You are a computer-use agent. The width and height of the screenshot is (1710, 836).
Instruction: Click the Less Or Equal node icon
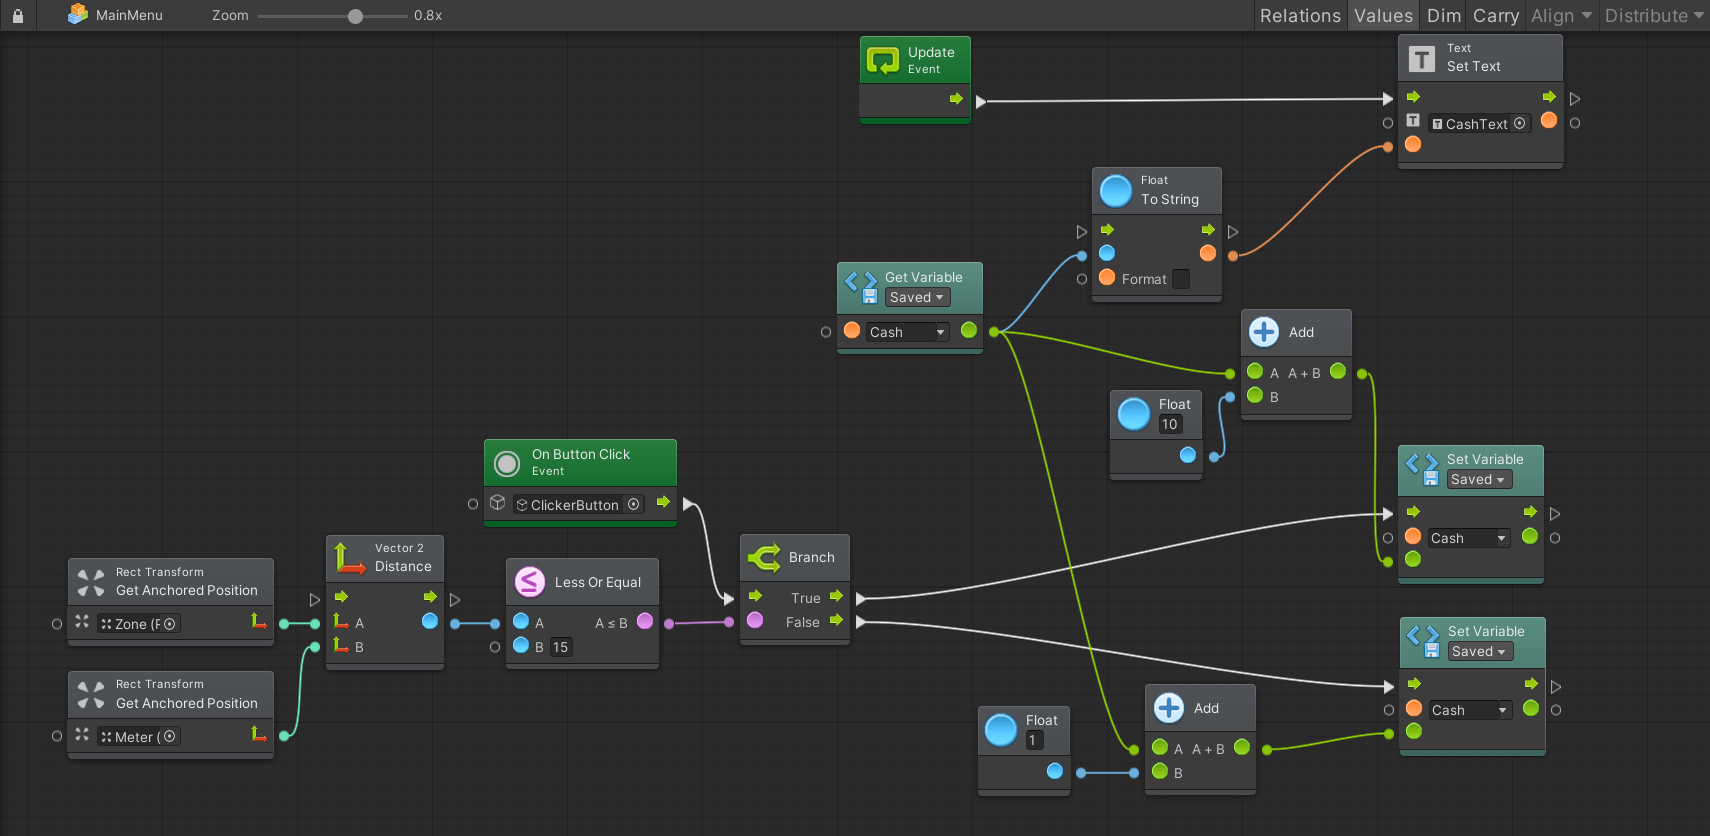pos(530,581)
